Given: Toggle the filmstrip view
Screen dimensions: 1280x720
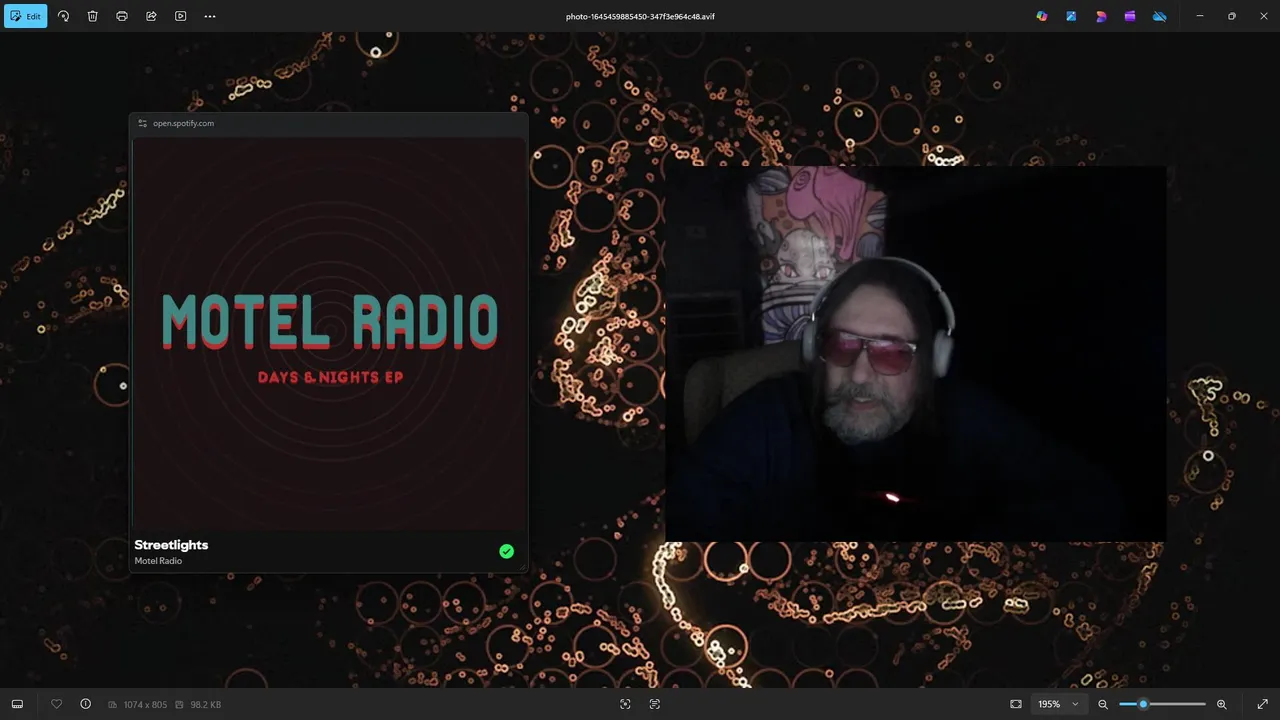Looking at the screenshot, I should click(x=17, y=704).
